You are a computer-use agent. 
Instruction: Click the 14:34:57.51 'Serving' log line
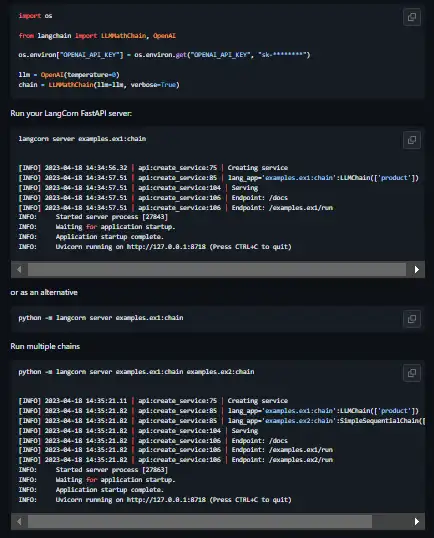tap(138, 188)
